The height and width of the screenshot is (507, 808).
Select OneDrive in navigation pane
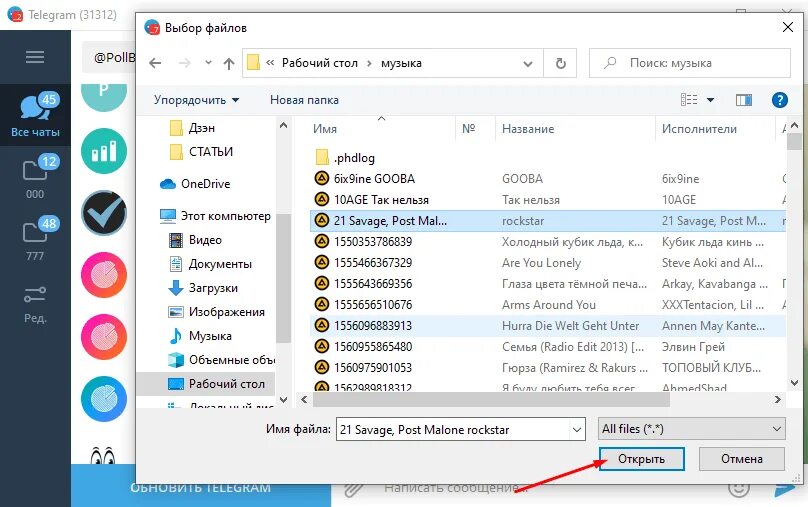coord(195,184)
